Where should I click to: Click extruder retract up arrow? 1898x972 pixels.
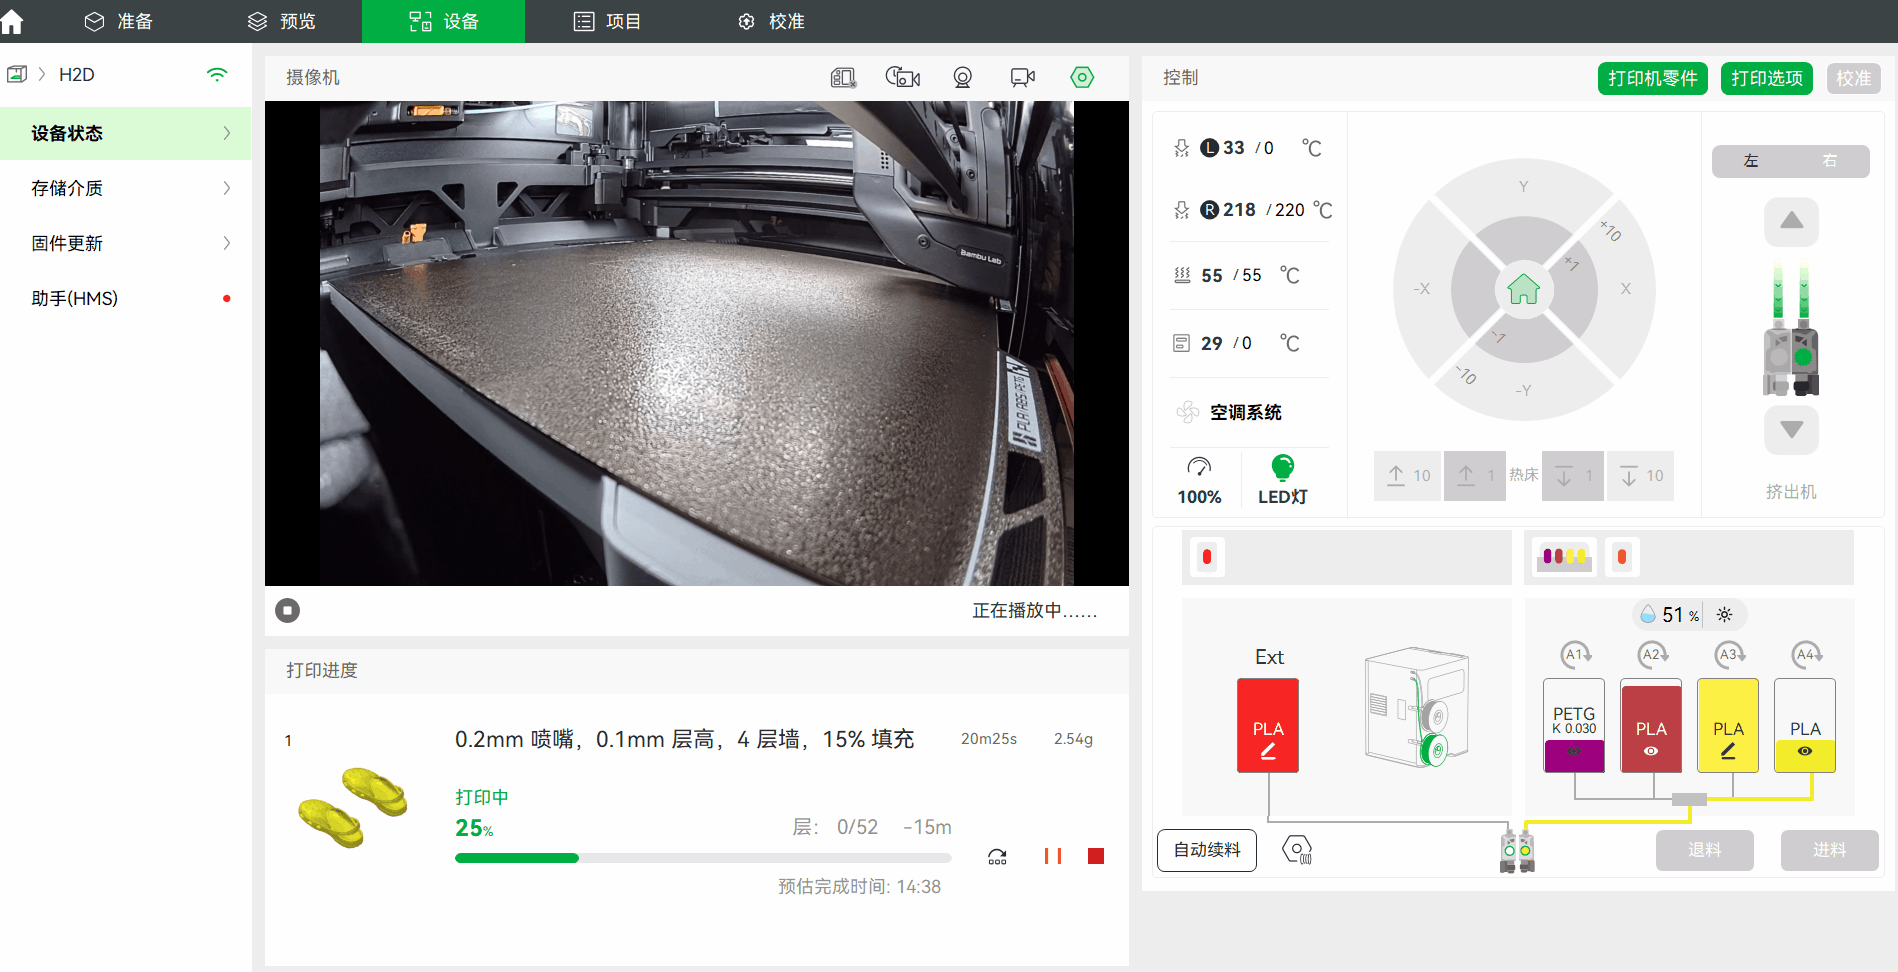[x=1791, y=221]
